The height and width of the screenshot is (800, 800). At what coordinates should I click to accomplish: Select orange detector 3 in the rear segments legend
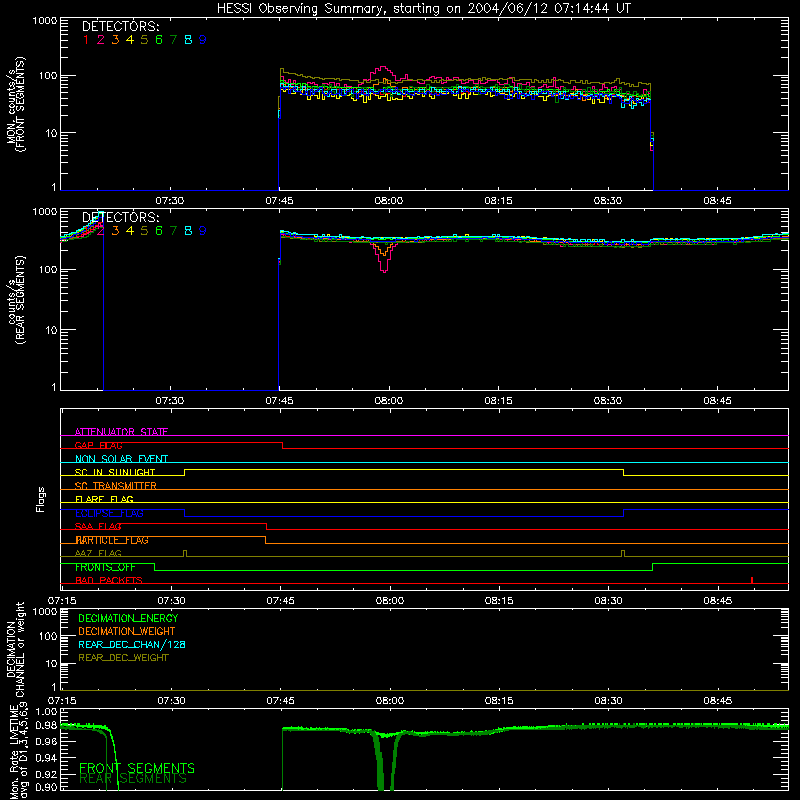tap(115, 231)
